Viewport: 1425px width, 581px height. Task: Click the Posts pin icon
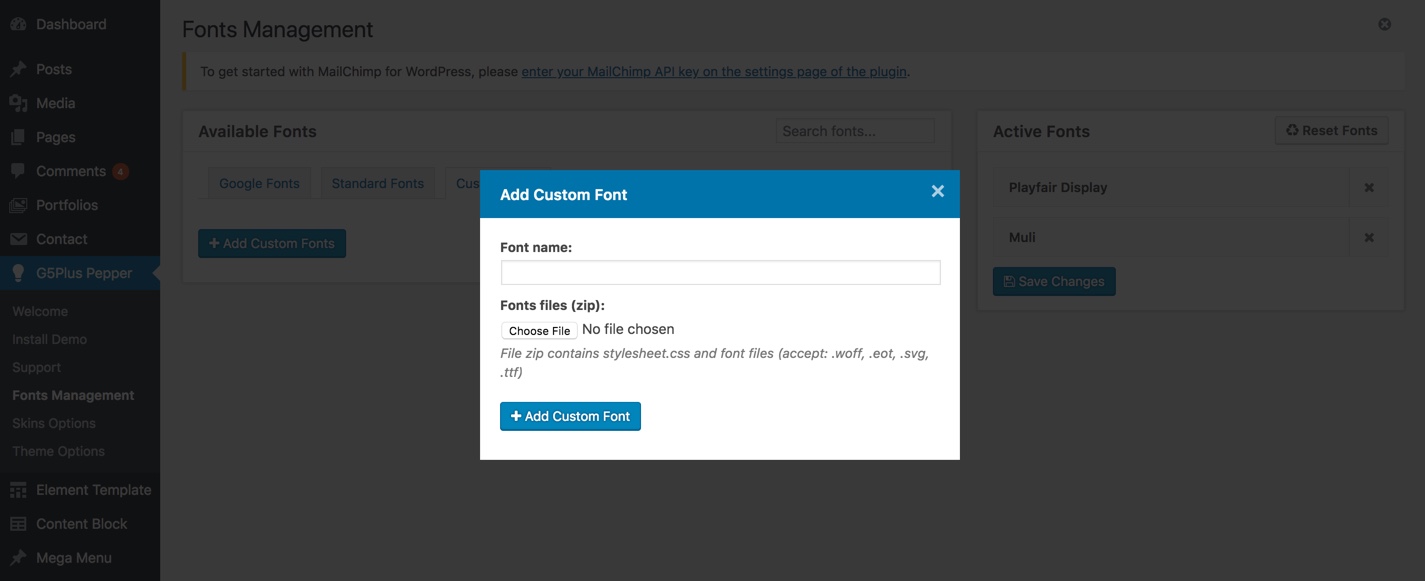(x=18, y=69)
